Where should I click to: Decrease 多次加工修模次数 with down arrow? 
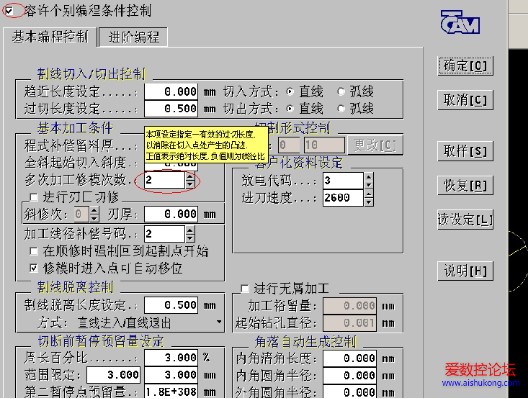click(x=190, y=184)
